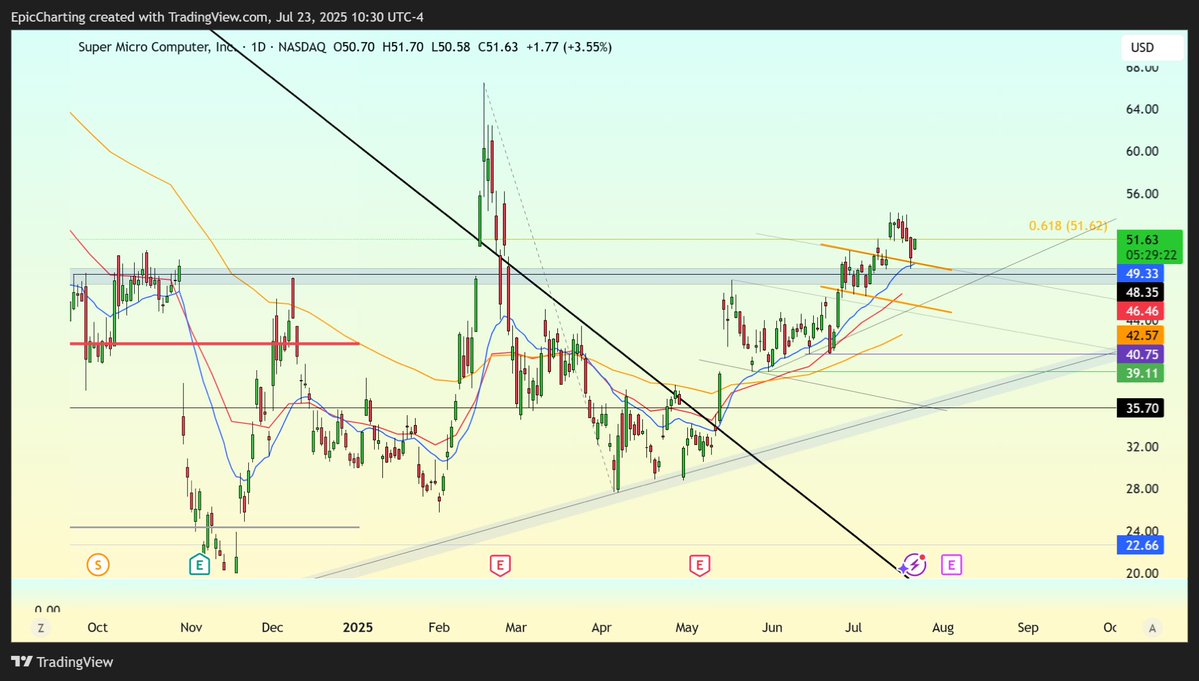Click the 2025 label on the time axis
Viewport: 1199px width, 681px height.
point(358,627)
